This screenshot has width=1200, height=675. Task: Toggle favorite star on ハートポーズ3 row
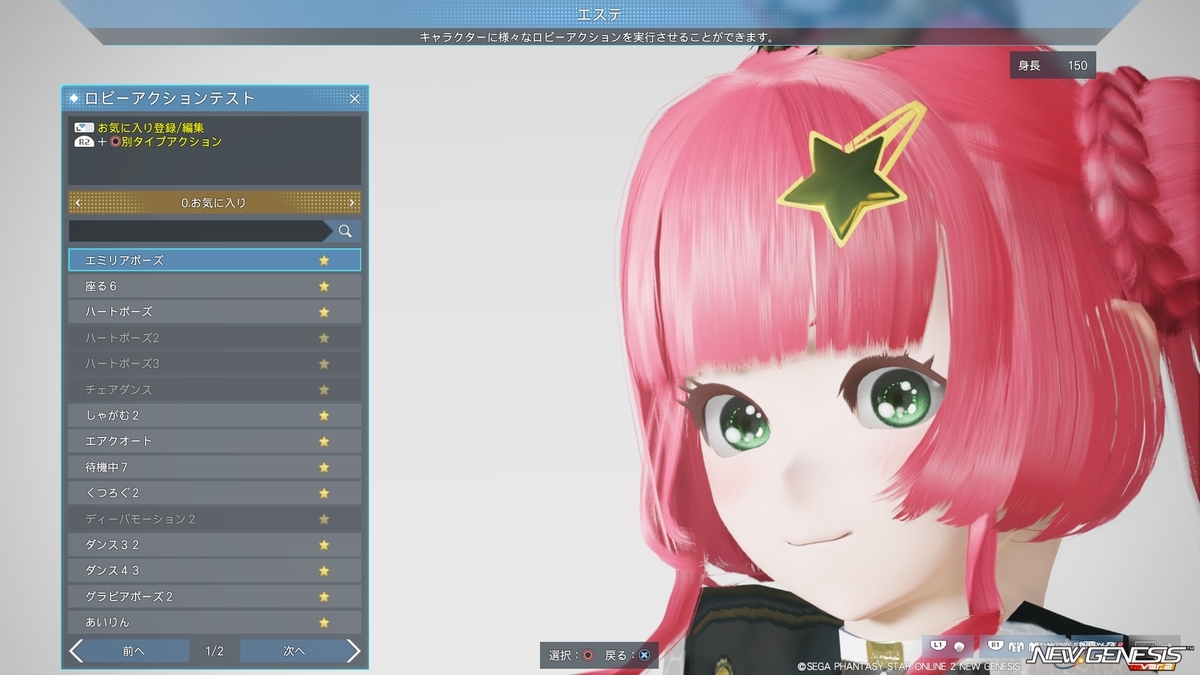pyautogui.click(x=324, y=364)
